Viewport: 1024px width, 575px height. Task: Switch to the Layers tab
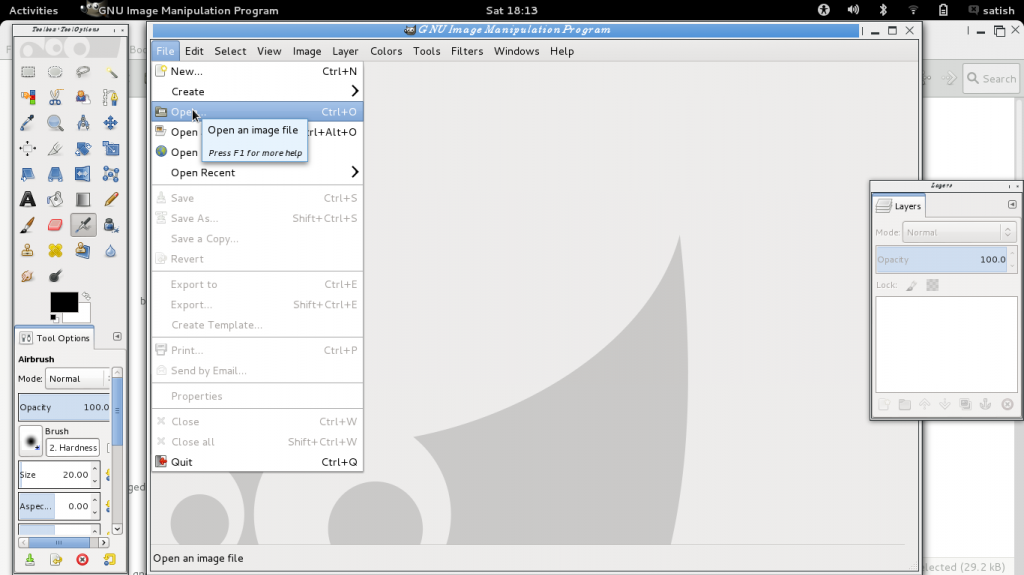899,206
